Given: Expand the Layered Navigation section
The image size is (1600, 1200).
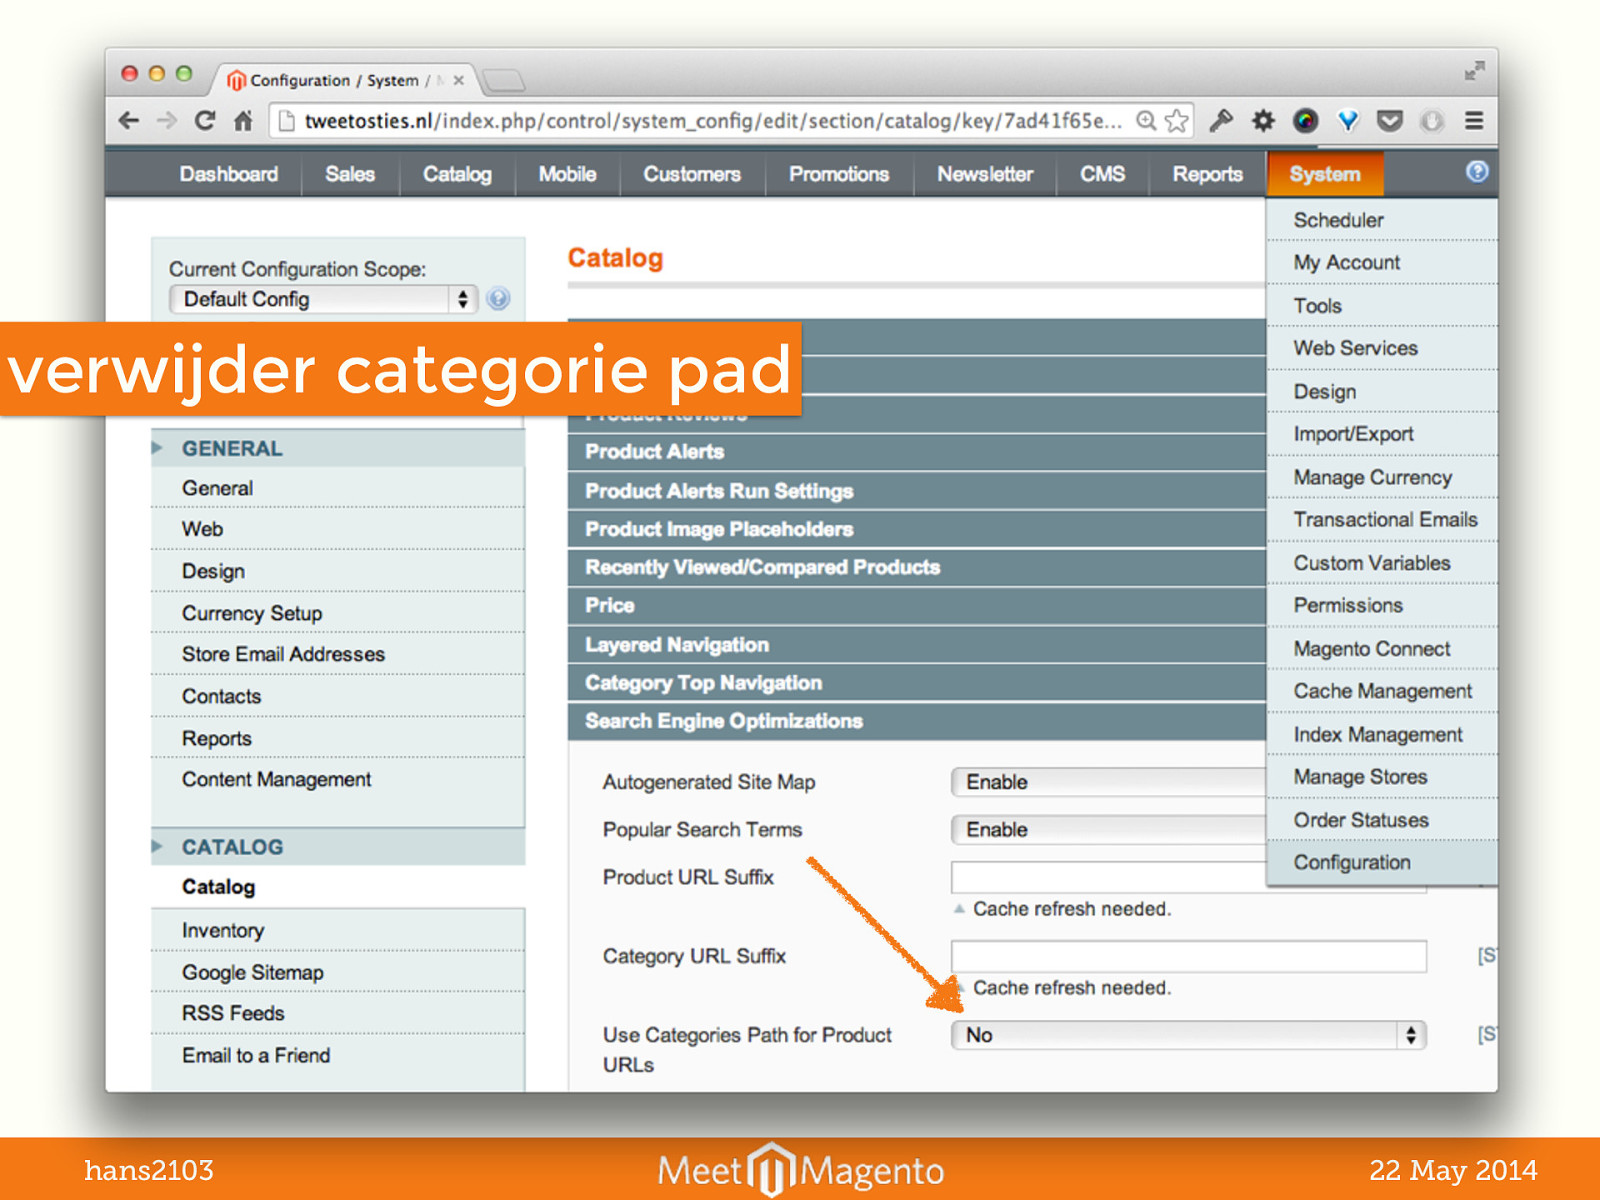Looking at the screenshot, I should point(917,645).
